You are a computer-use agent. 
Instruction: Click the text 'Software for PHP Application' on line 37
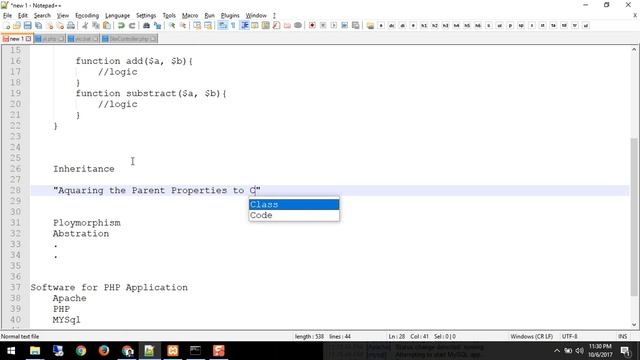(109, 287)
